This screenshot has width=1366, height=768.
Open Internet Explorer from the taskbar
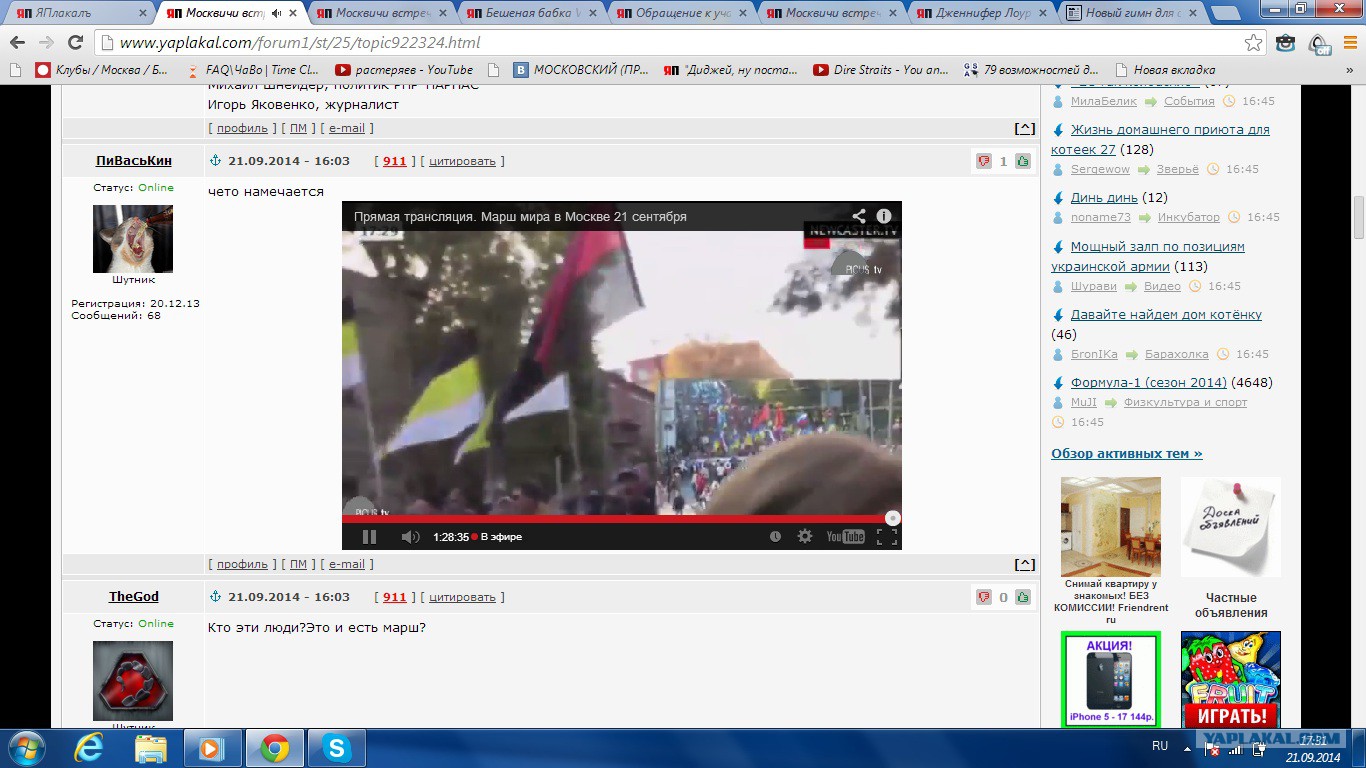90,748
